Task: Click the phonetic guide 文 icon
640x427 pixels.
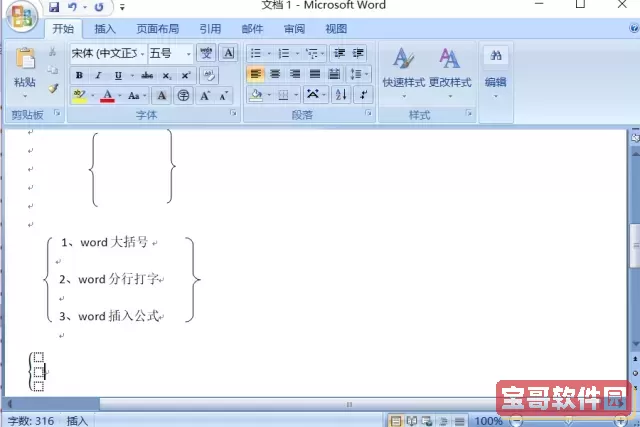Action: (x=206, y=53)
